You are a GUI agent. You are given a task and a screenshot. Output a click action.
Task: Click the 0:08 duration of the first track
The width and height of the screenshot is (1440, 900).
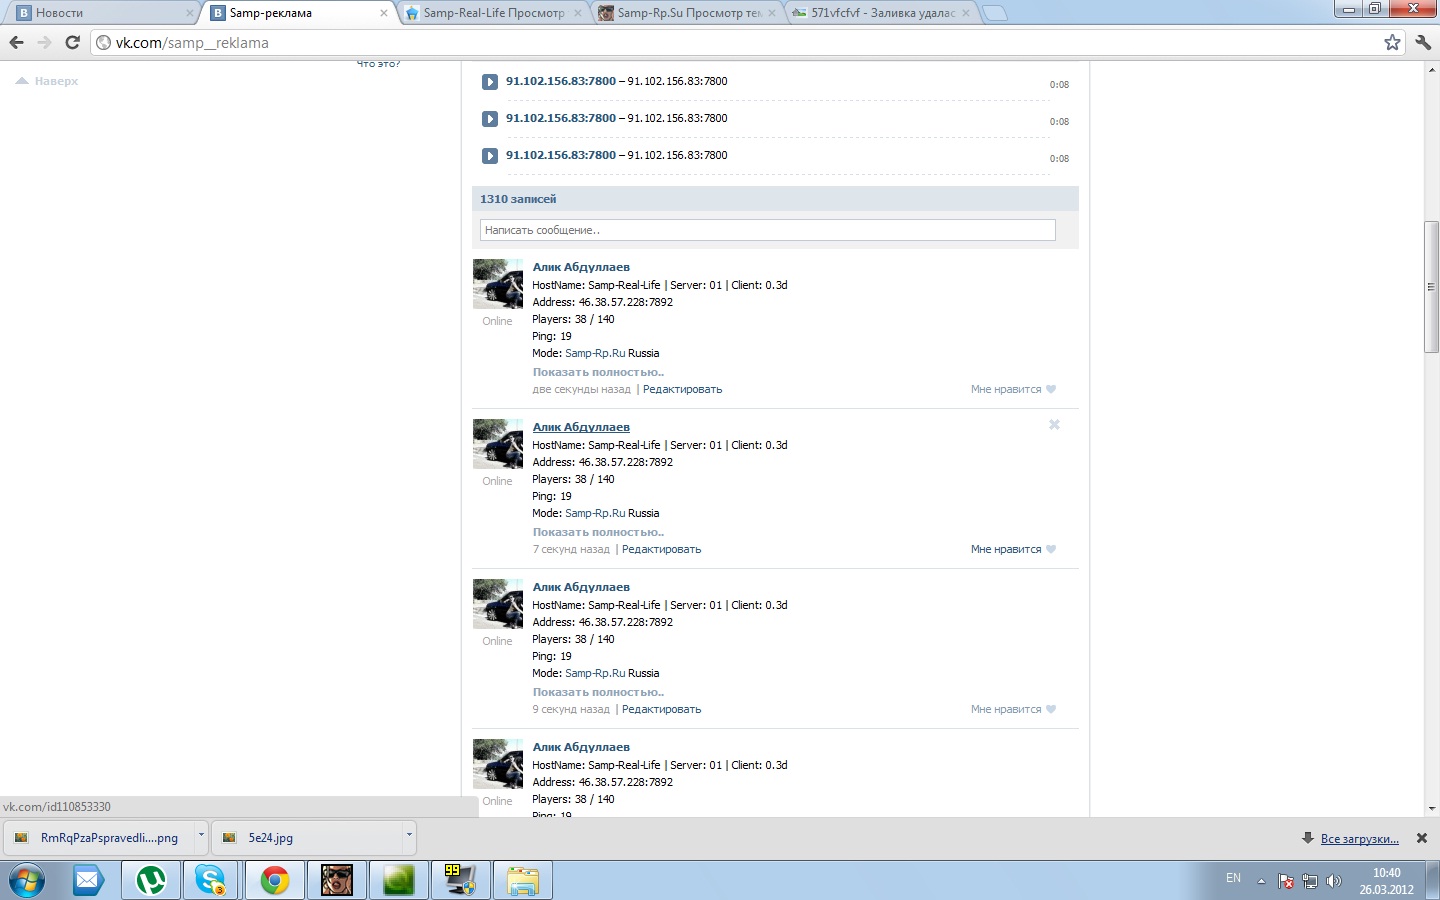tap(1059, 85)
